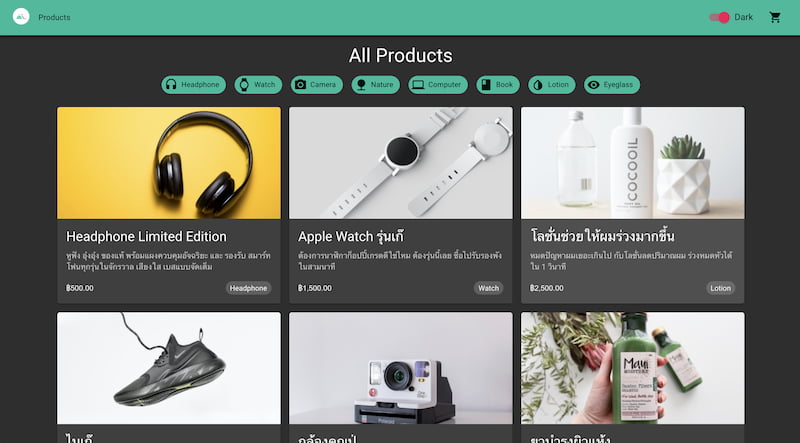This screenshot has width=800, height=443.
Task: Click the Watch tag on Apple Watch card
Action: 488,288
